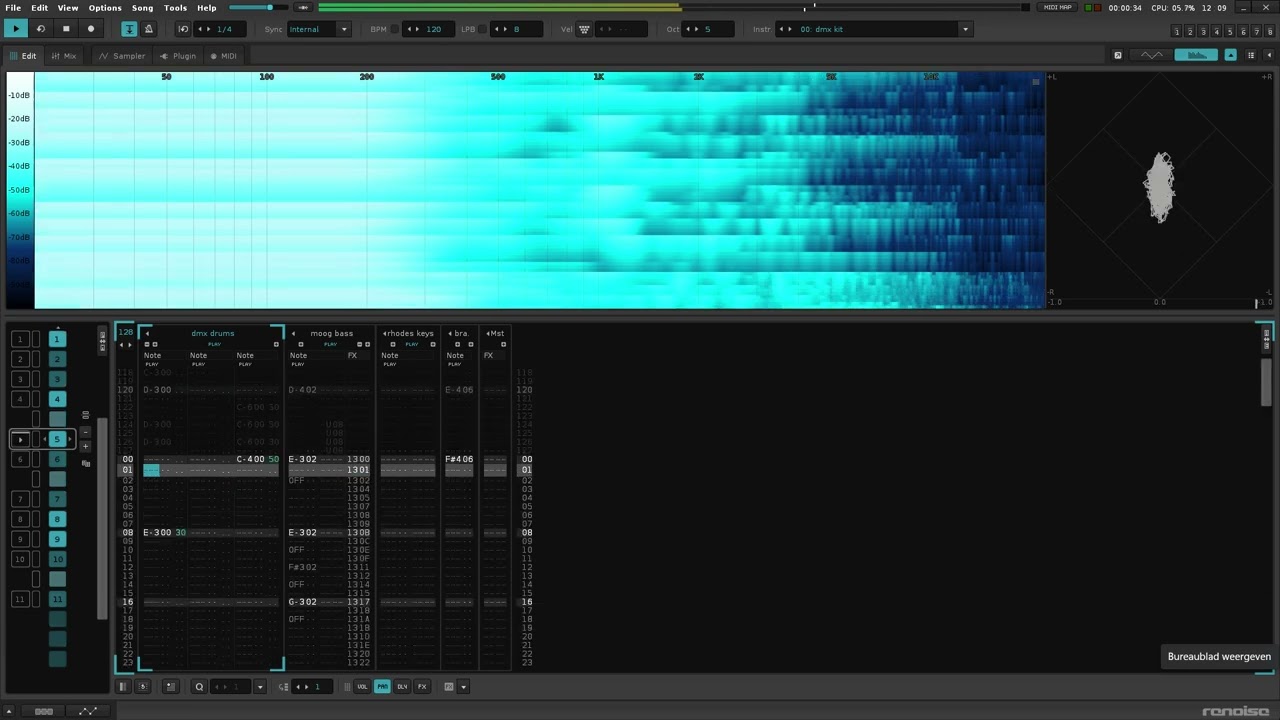Toggle pattern loop playback button
1280x720 pixels.
(x=41, y=29)
